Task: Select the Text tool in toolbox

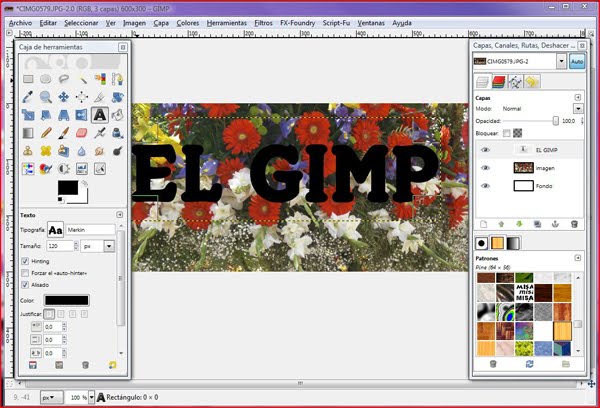Action: tap(100, 115)
